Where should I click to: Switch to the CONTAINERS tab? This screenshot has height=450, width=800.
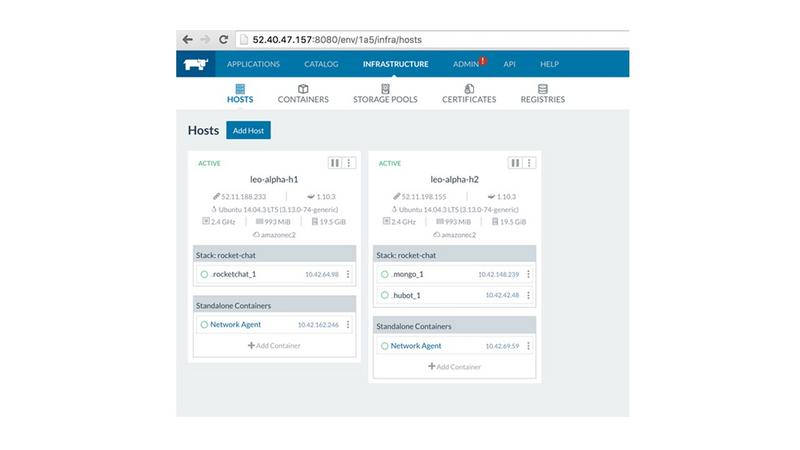(x=303, y=94)
